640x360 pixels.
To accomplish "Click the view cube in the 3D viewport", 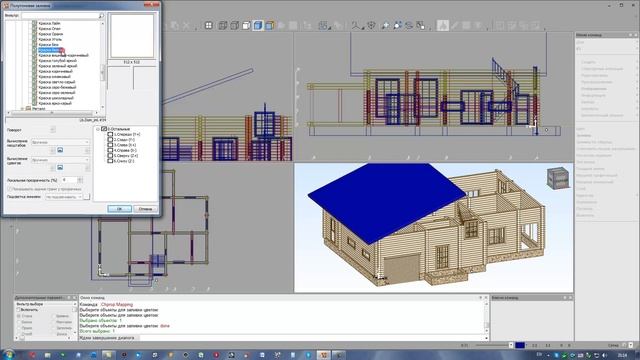I will click(x=558, y=178).
